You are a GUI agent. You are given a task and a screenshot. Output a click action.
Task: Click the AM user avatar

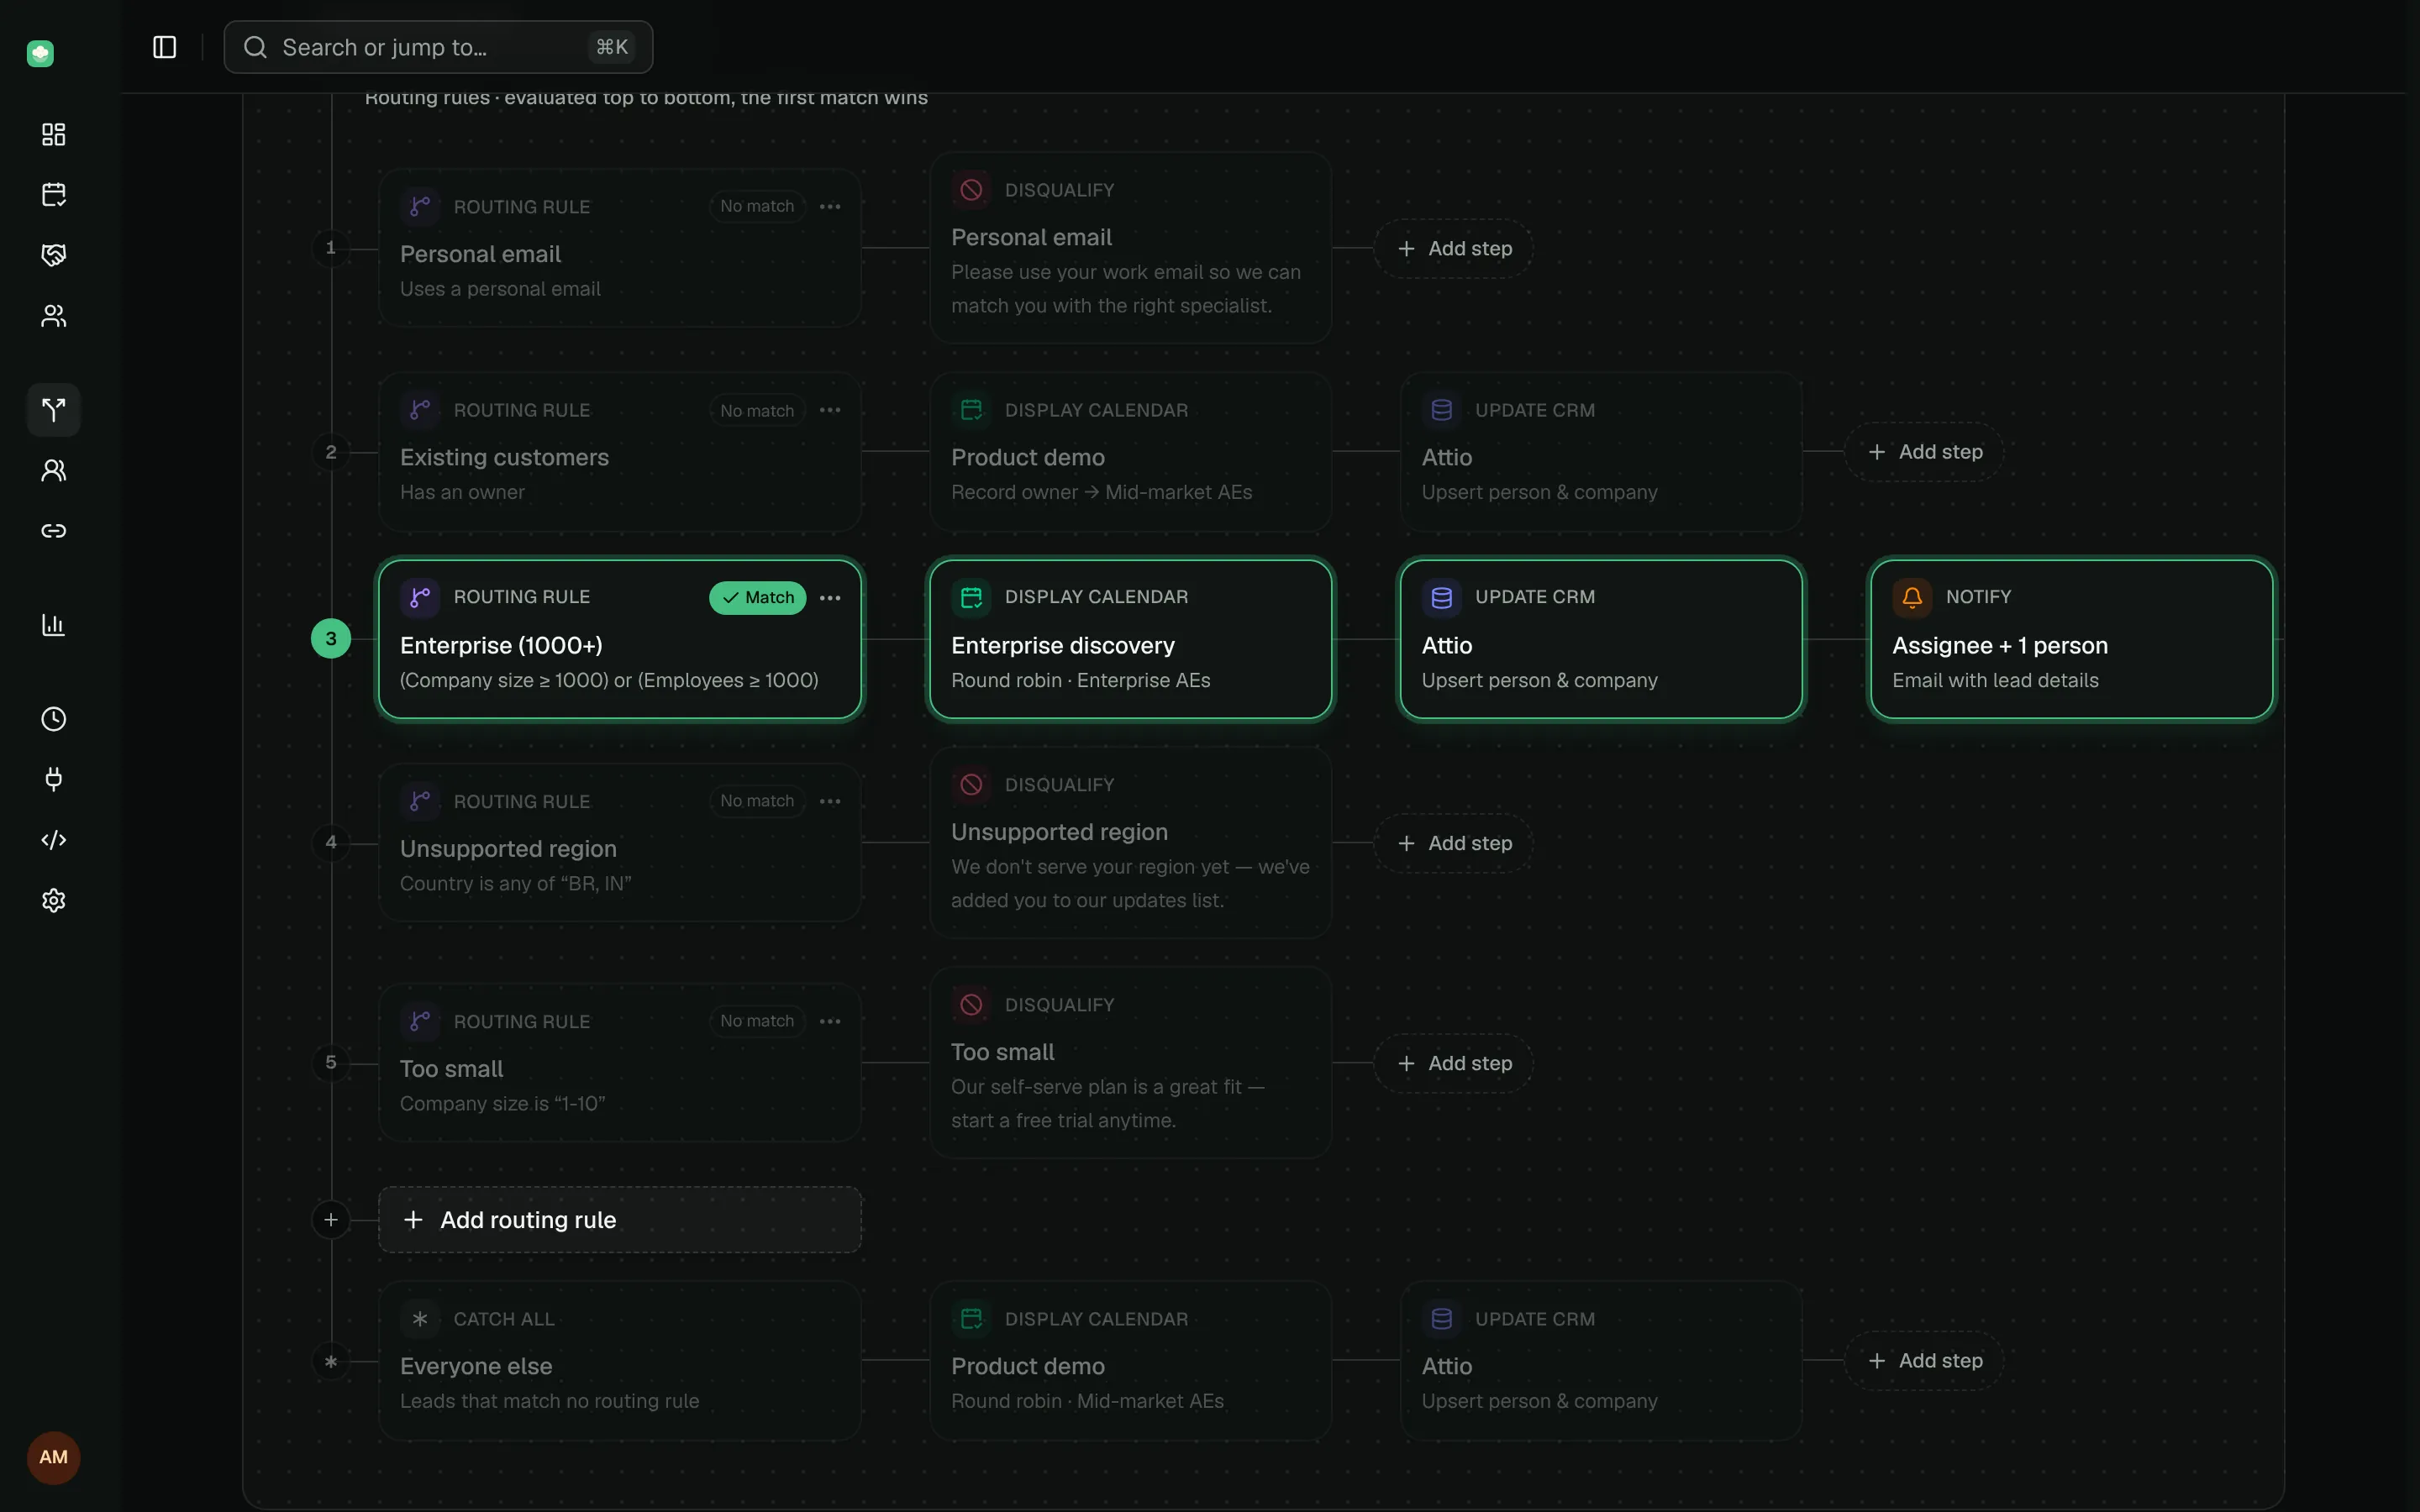click(54, 1457)
